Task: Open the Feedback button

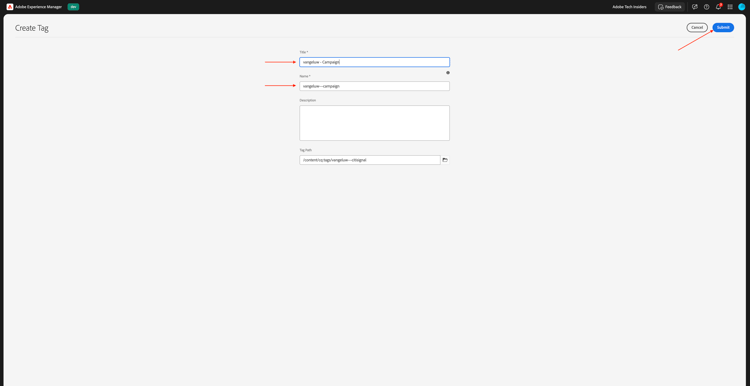Action: tap(670, 7)
